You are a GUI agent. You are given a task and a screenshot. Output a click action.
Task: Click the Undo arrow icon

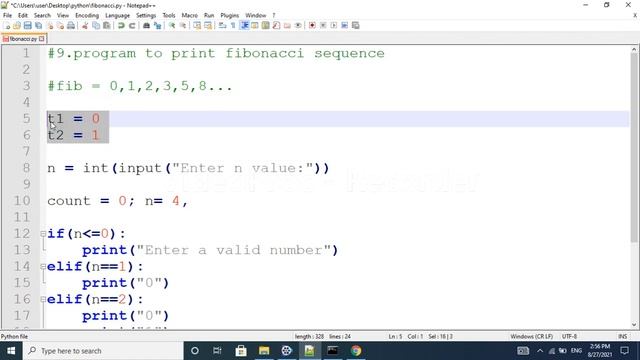(121, 25)
